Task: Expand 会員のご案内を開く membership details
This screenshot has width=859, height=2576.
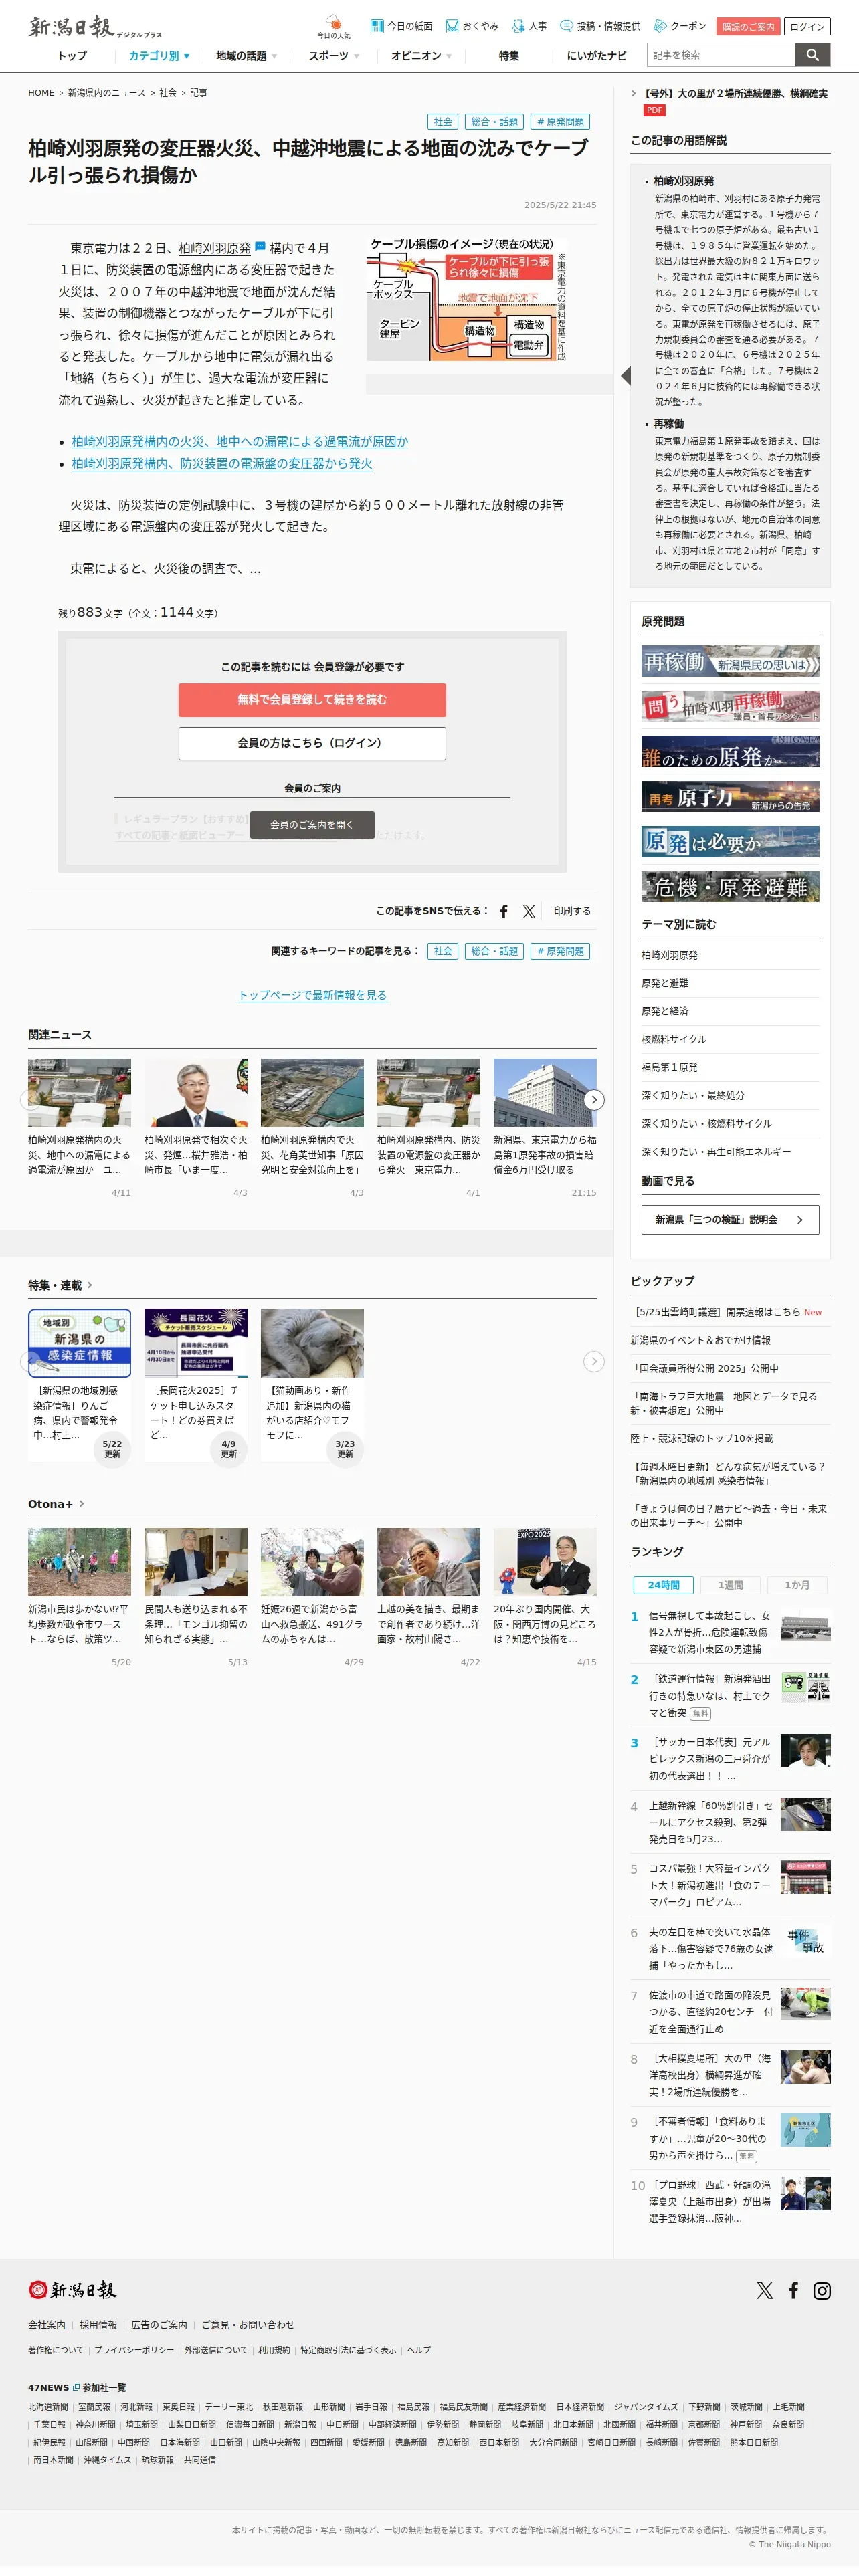Action: (312, 824)
